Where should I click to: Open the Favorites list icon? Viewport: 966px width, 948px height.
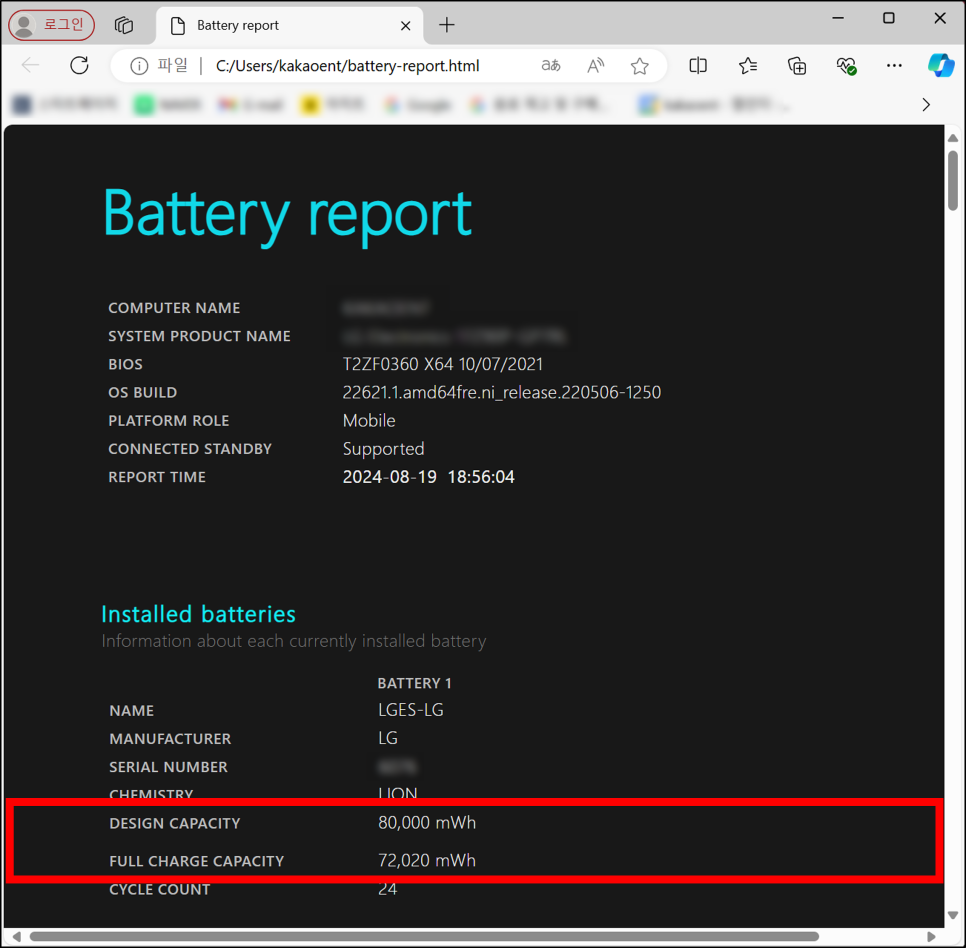748,65
